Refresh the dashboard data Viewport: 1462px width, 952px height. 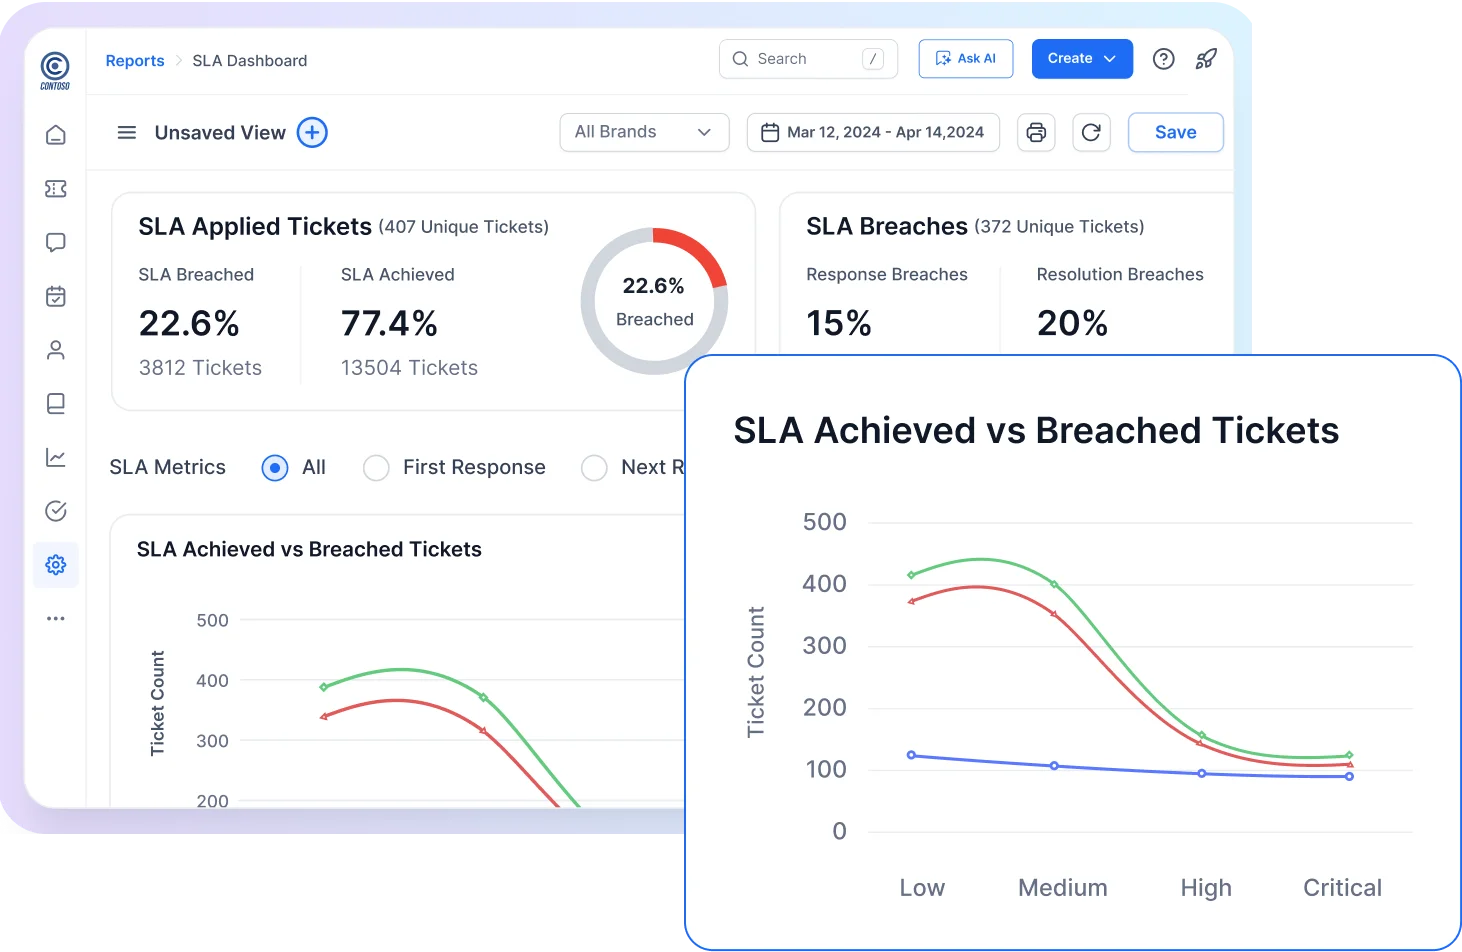[1091, 132]
